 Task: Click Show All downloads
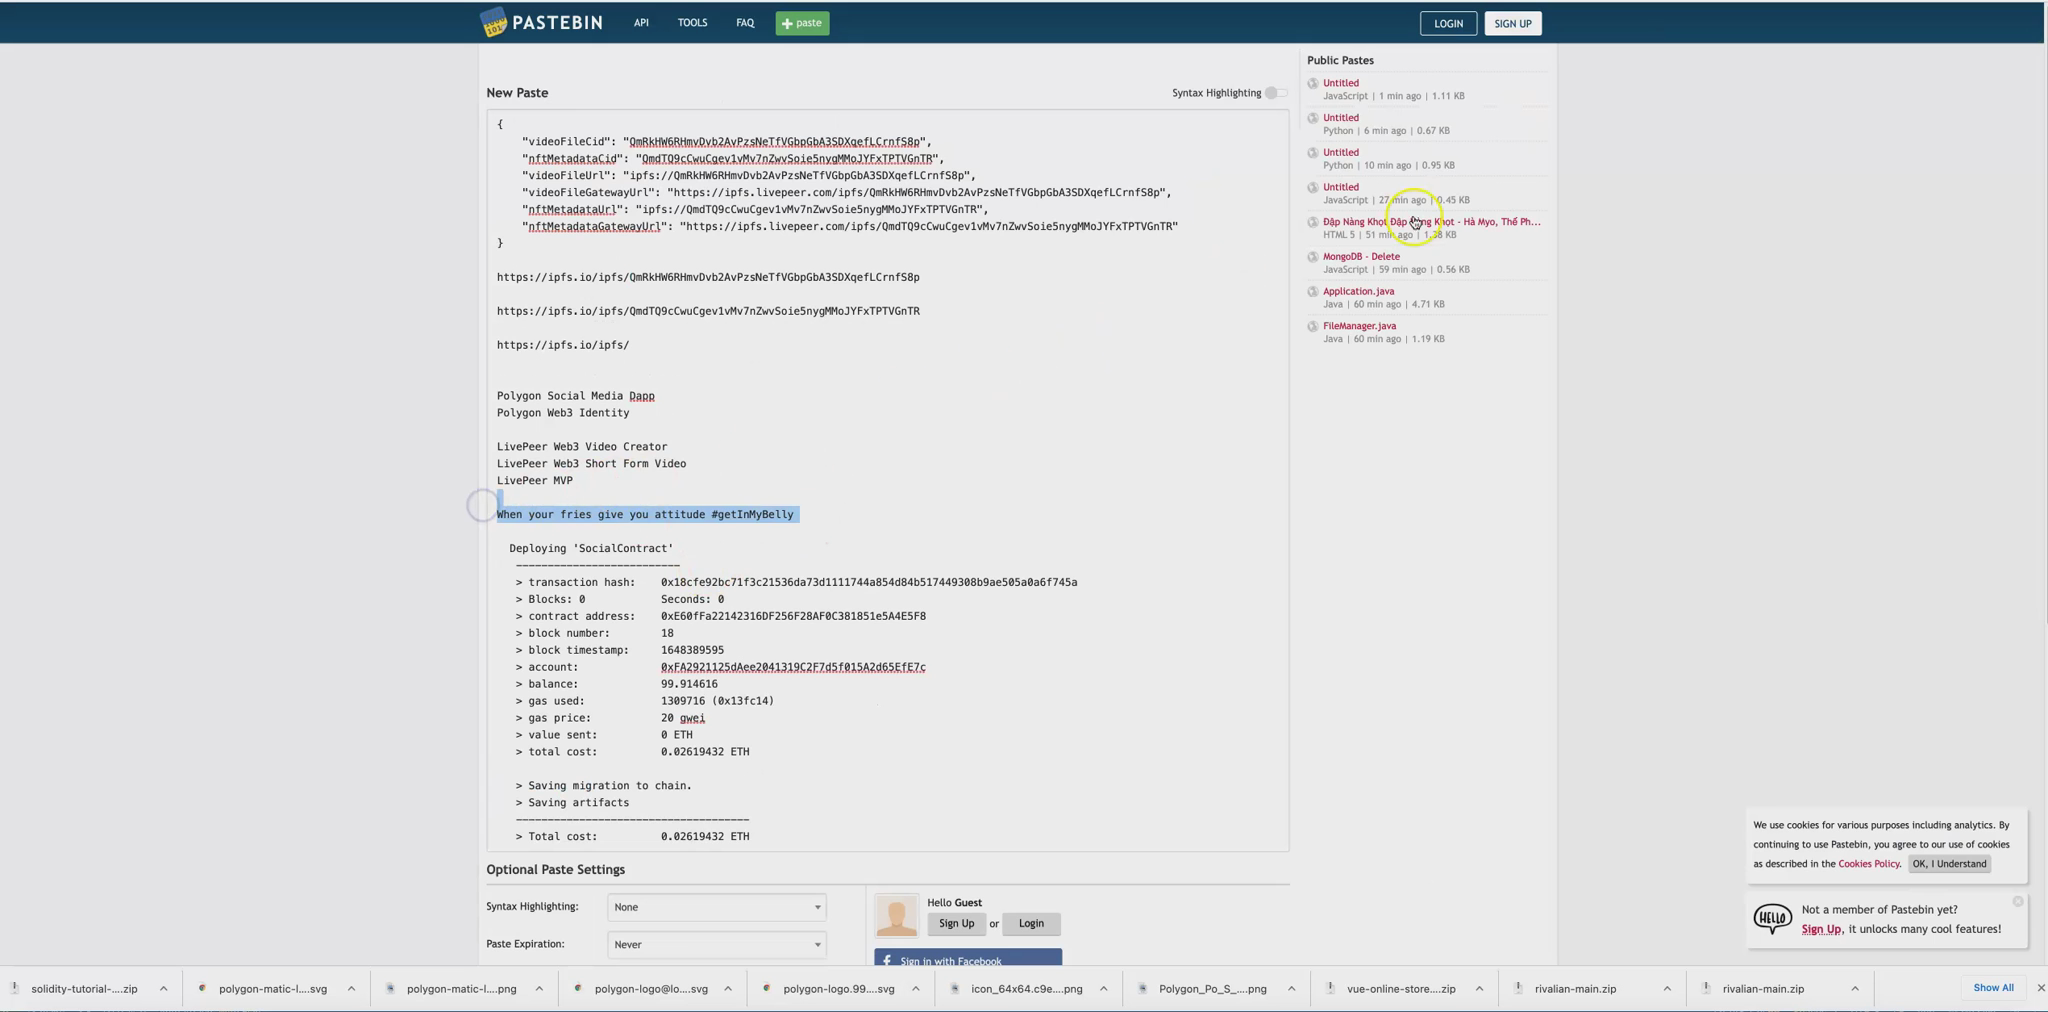pyautogui.click(x=1993, y=988)
